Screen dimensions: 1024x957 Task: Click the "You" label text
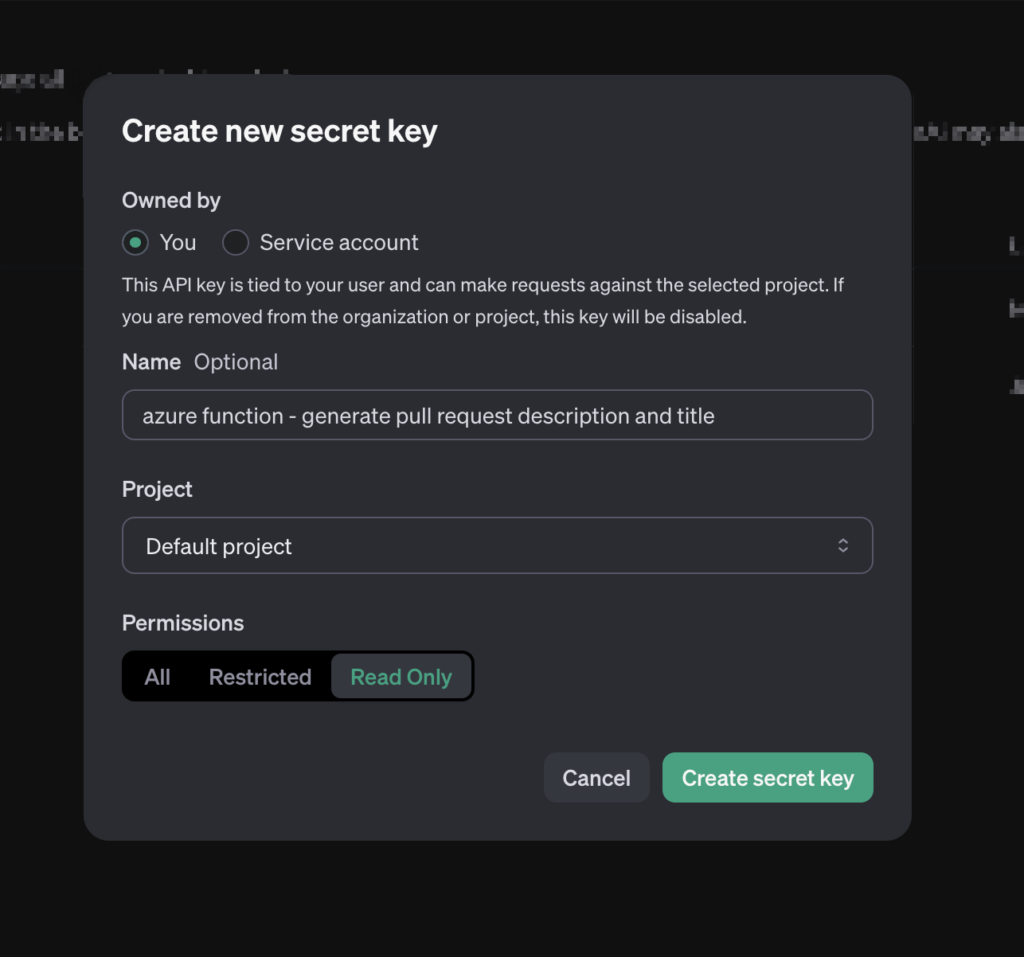(x=178, y=242)
